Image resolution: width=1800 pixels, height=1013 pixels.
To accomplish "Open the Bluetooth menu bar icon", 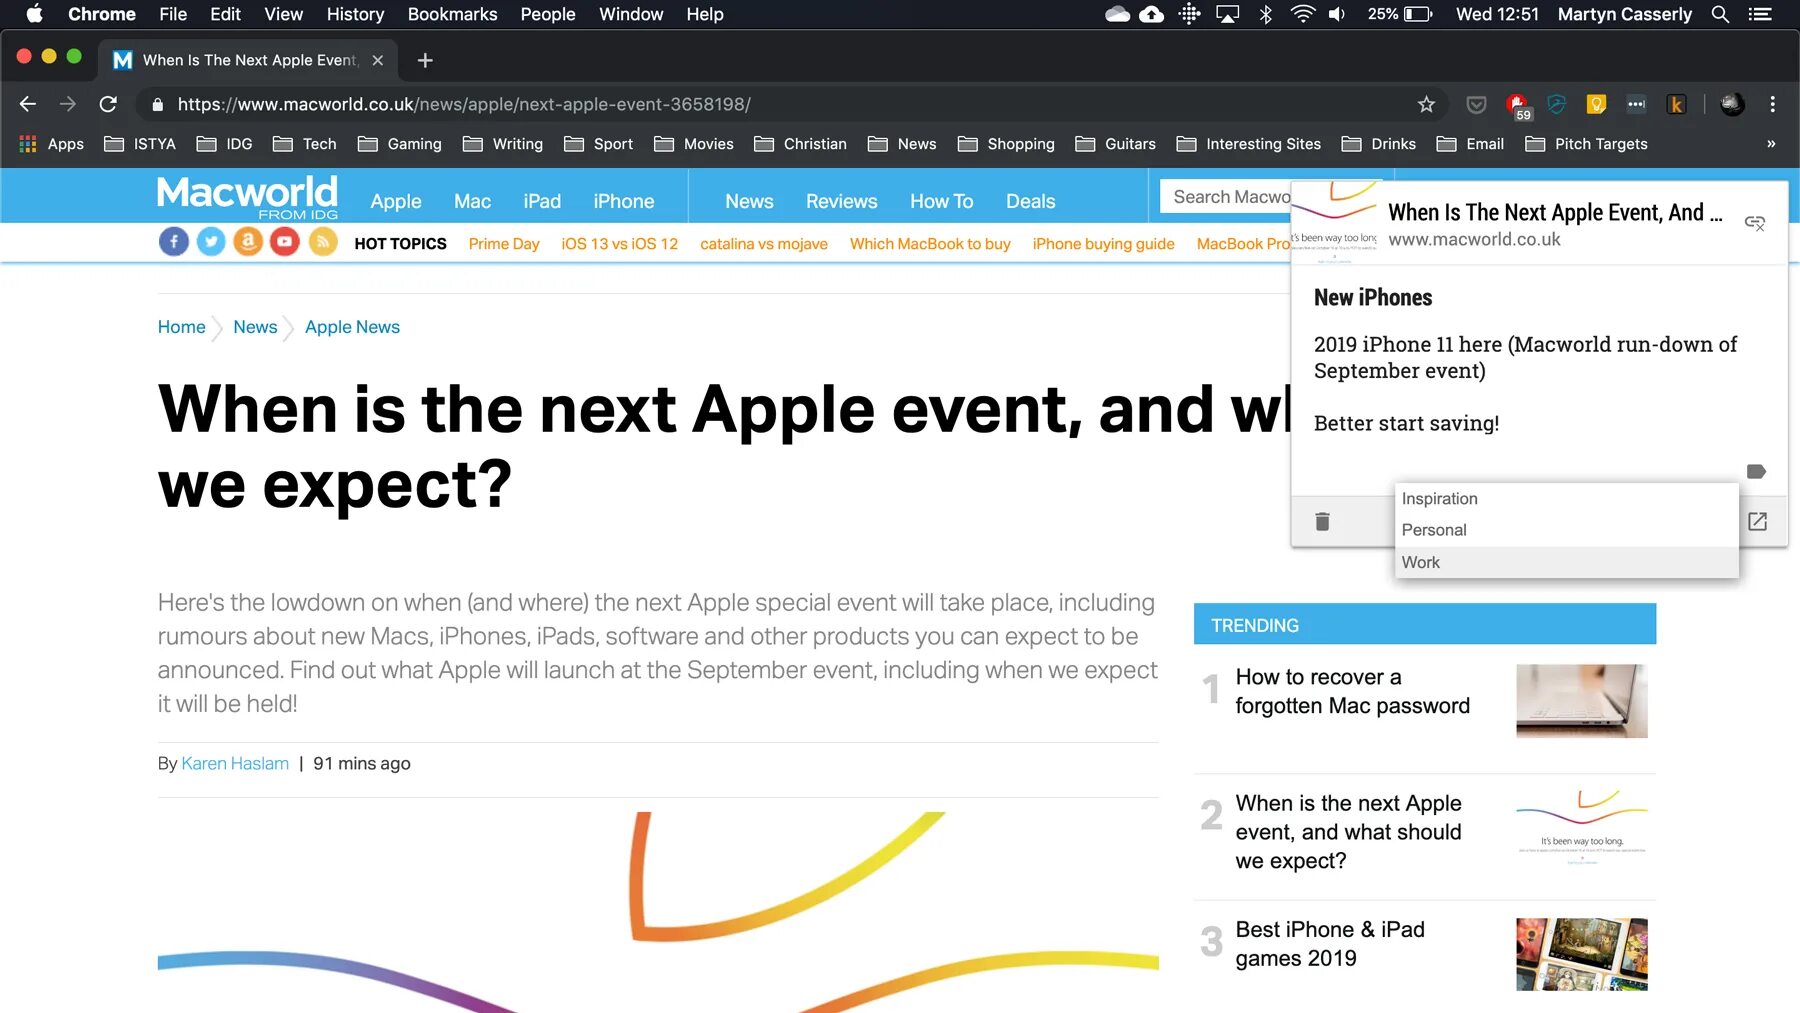I will point(1266,14).
